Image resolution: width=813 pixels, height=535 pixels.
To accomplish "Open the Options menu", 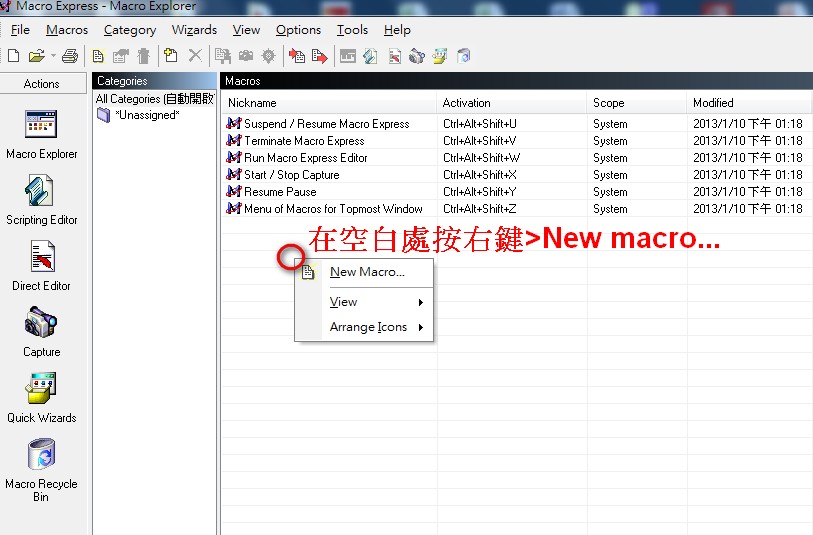I will [x=298, y=30].
